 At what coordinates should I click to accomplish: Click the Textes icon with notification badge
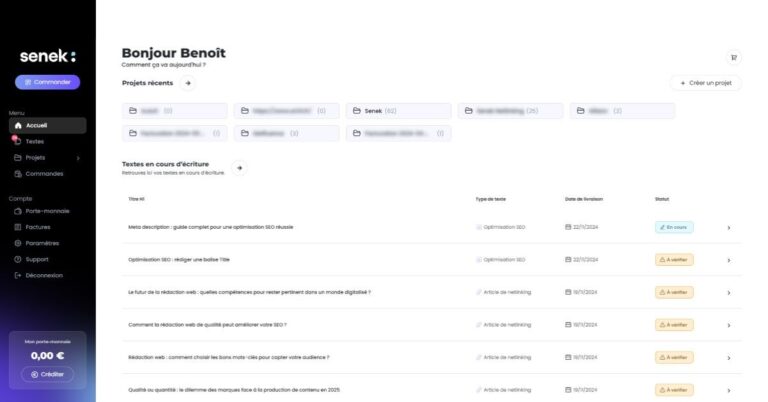[x=17, y=141]
